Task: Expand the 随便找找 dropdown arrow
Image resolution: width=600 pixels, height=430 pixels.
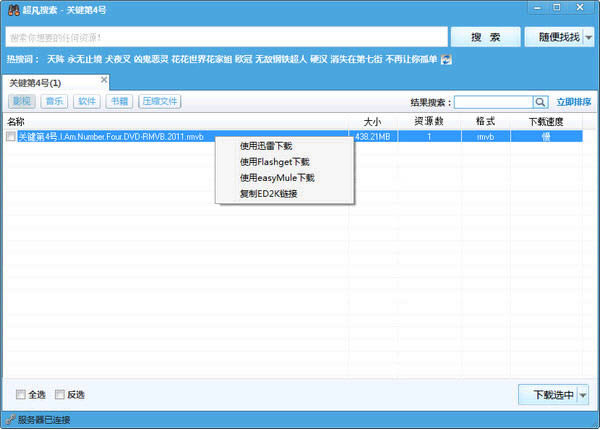Action: [x=588, y=37]
